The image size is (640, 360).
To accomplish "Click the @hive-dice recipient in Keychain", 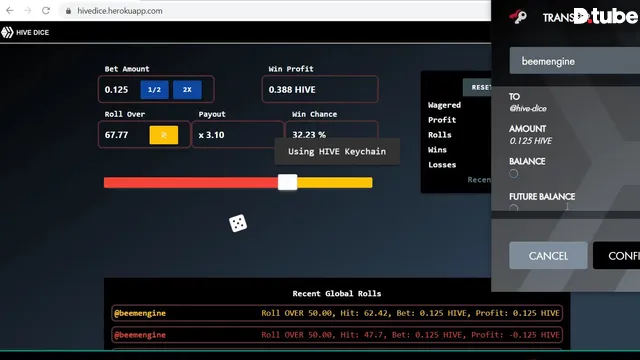I will pos(528,108).
